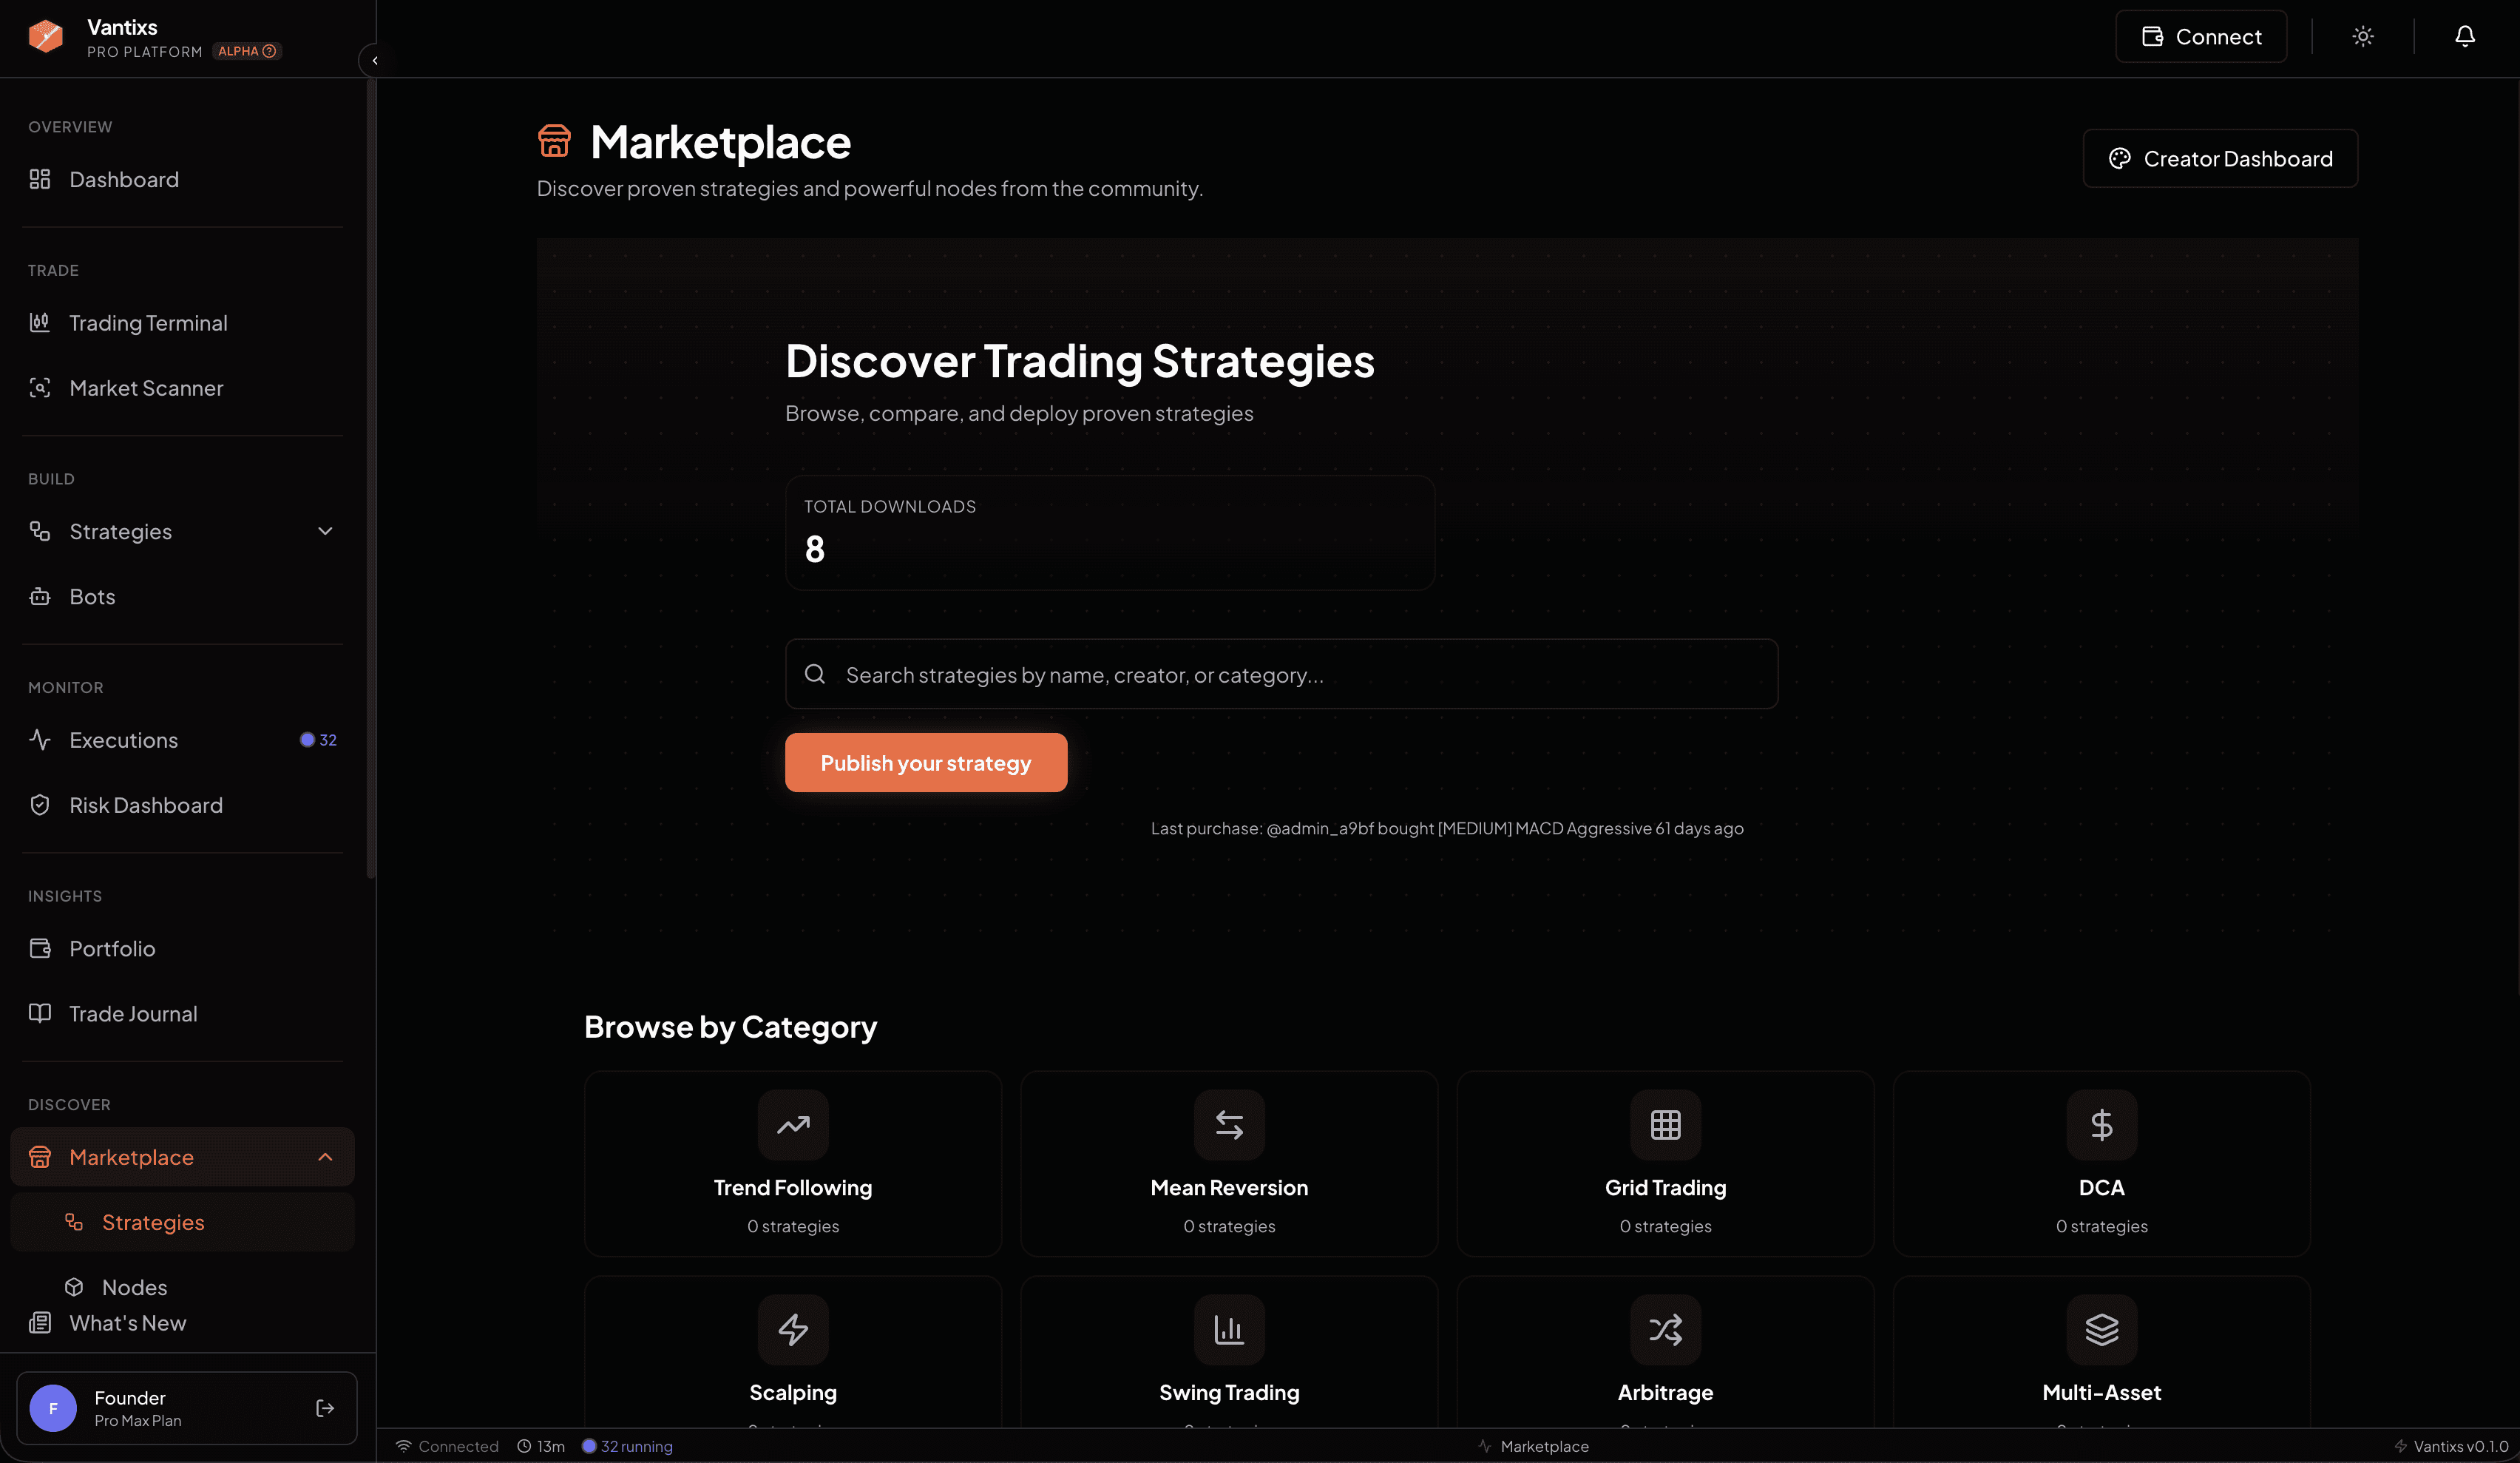Click the Mean Reversion arrows icon
Screen dimensions: 2520x1463
pyautogui.click(x=1229, y=1125)
